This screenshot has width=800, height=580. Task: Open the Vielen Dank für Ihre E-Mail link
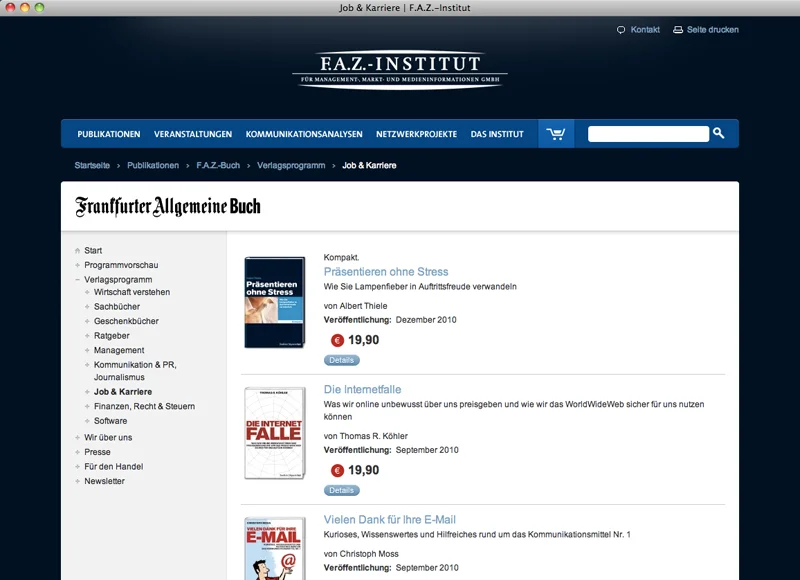(x=389, y=520)
